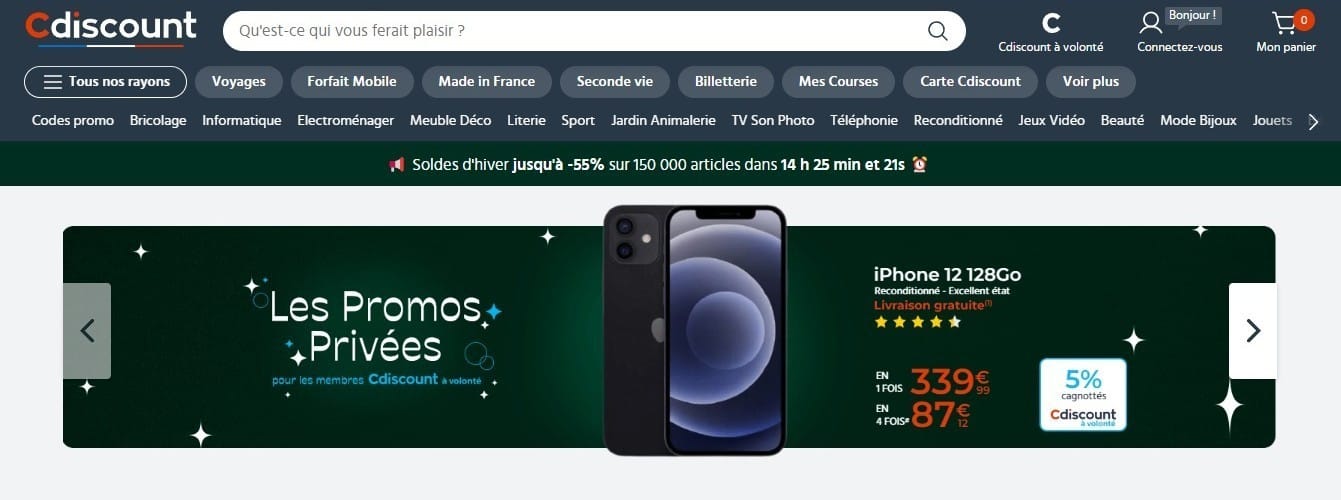
Task: Open the Mon panier shopping cart icon
Action: [1284, 22]
